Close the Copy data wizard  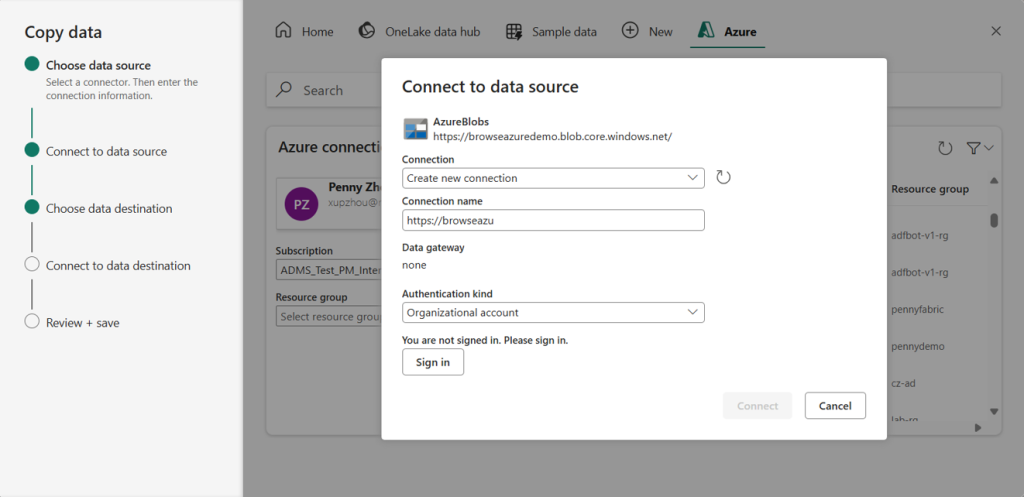[996, 31]
